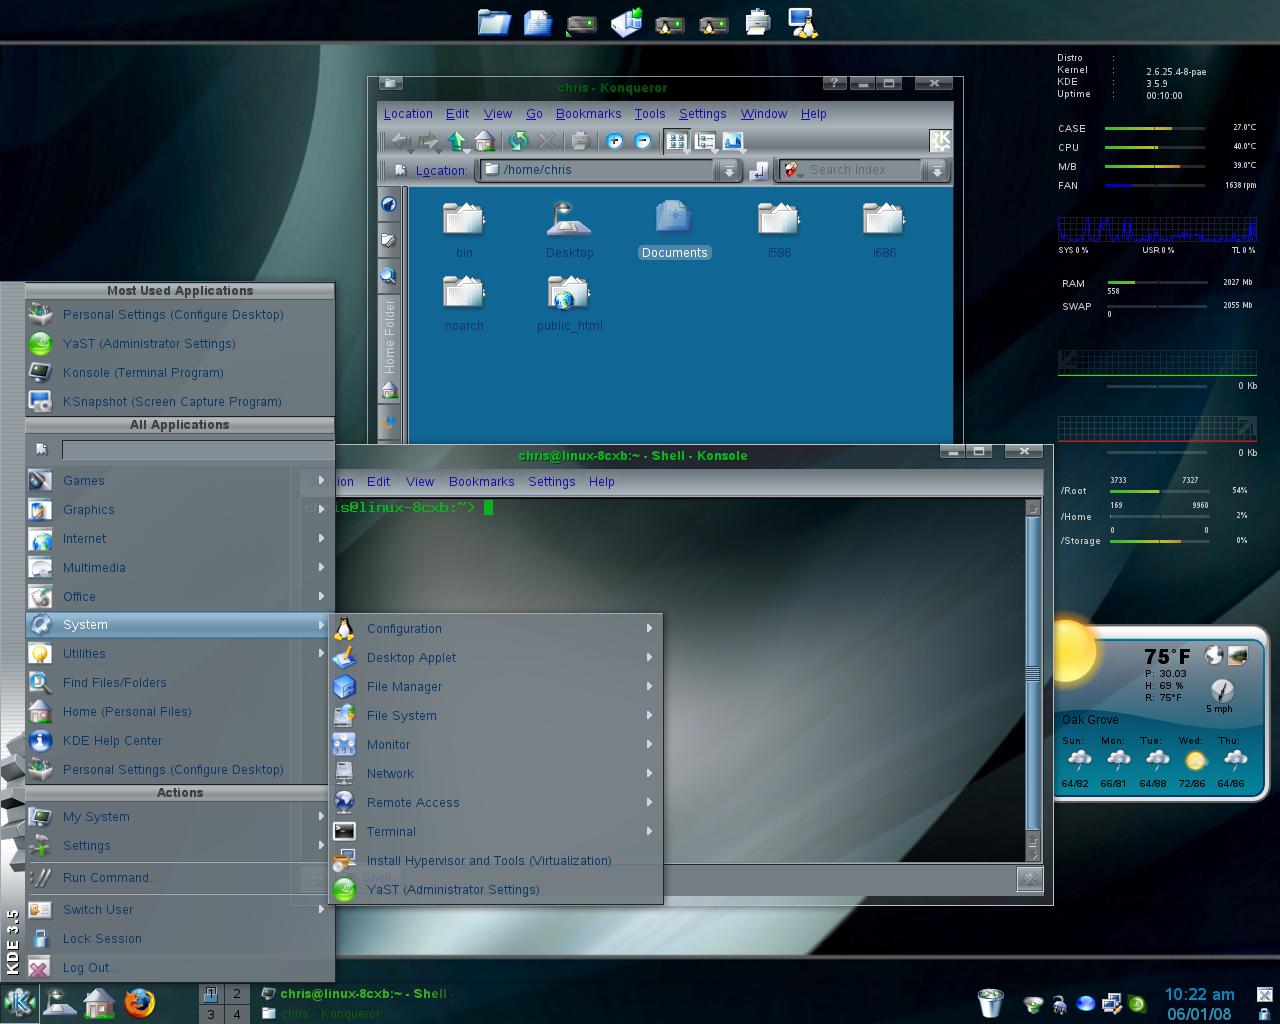This screenshot has width=1280, height=1024.
Task: Click the image view icon in Konqueror toolbar
Action: pos(733,141)
